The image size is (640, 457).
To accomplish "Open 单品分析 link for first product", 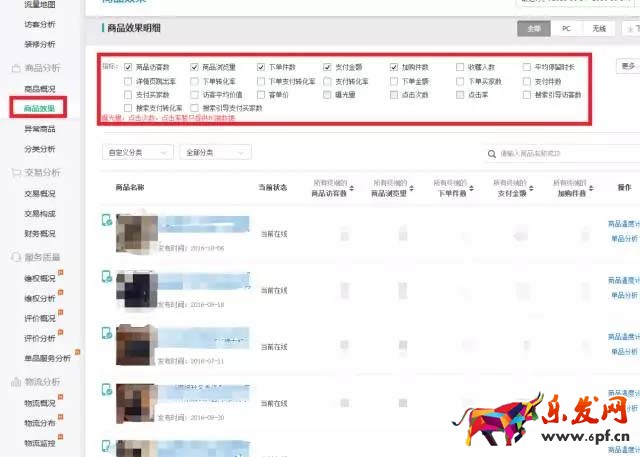I will click(622, 238).
